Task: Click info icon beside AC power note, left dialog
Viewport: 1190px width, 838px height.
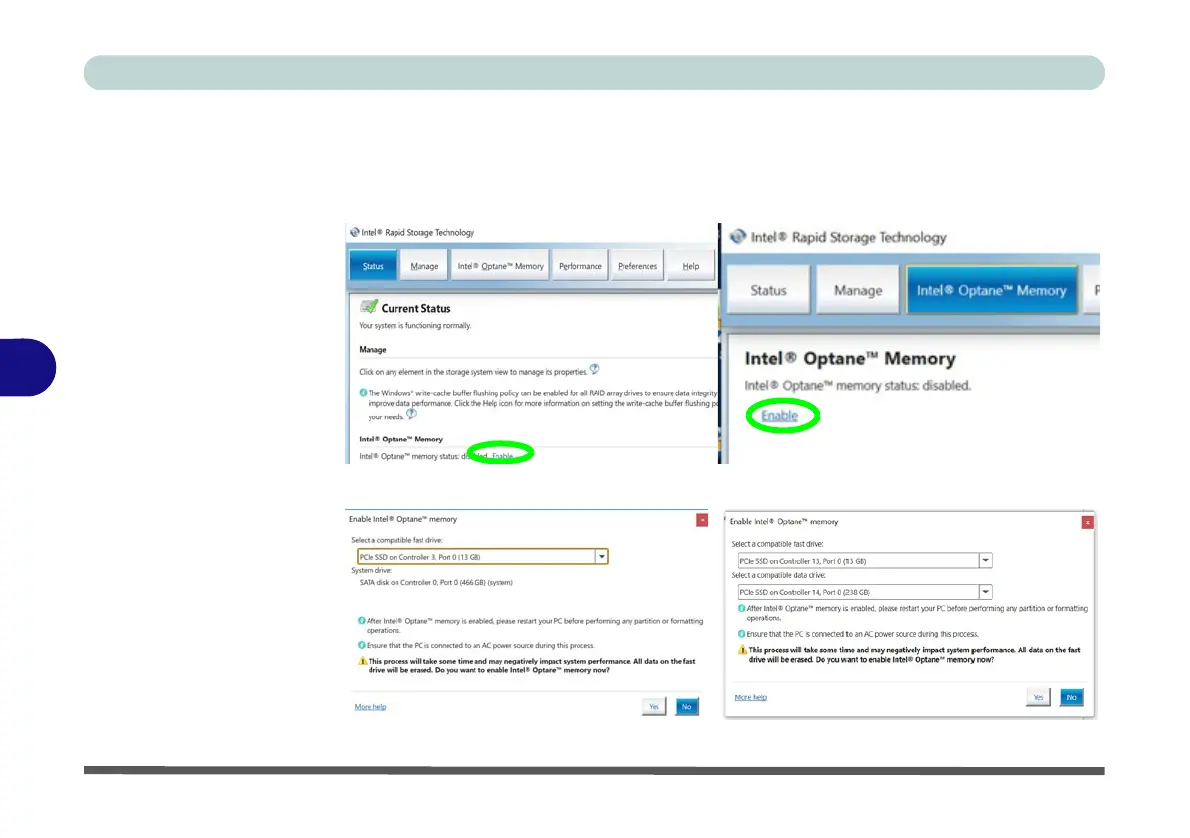Action: [362, 645]
